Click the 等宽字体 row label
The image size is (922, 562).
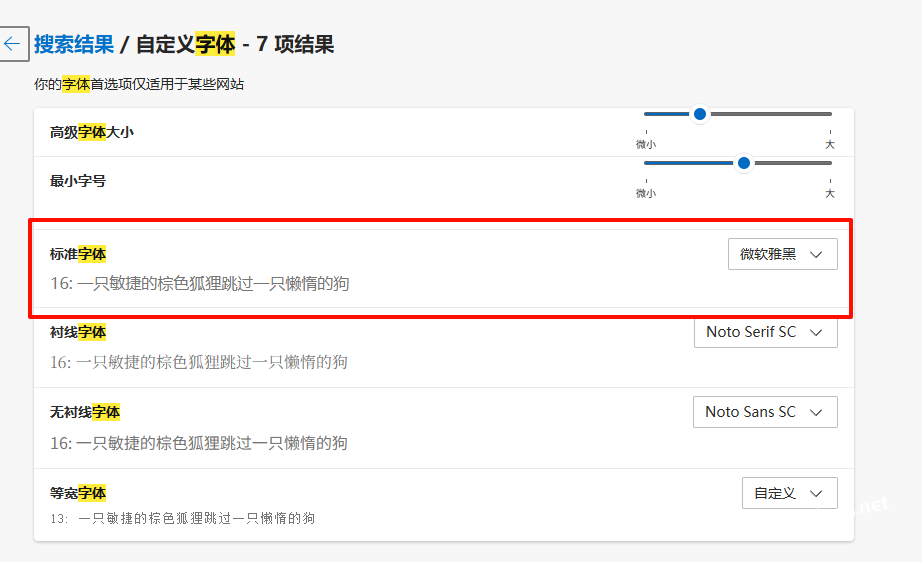tap(78, 493)
